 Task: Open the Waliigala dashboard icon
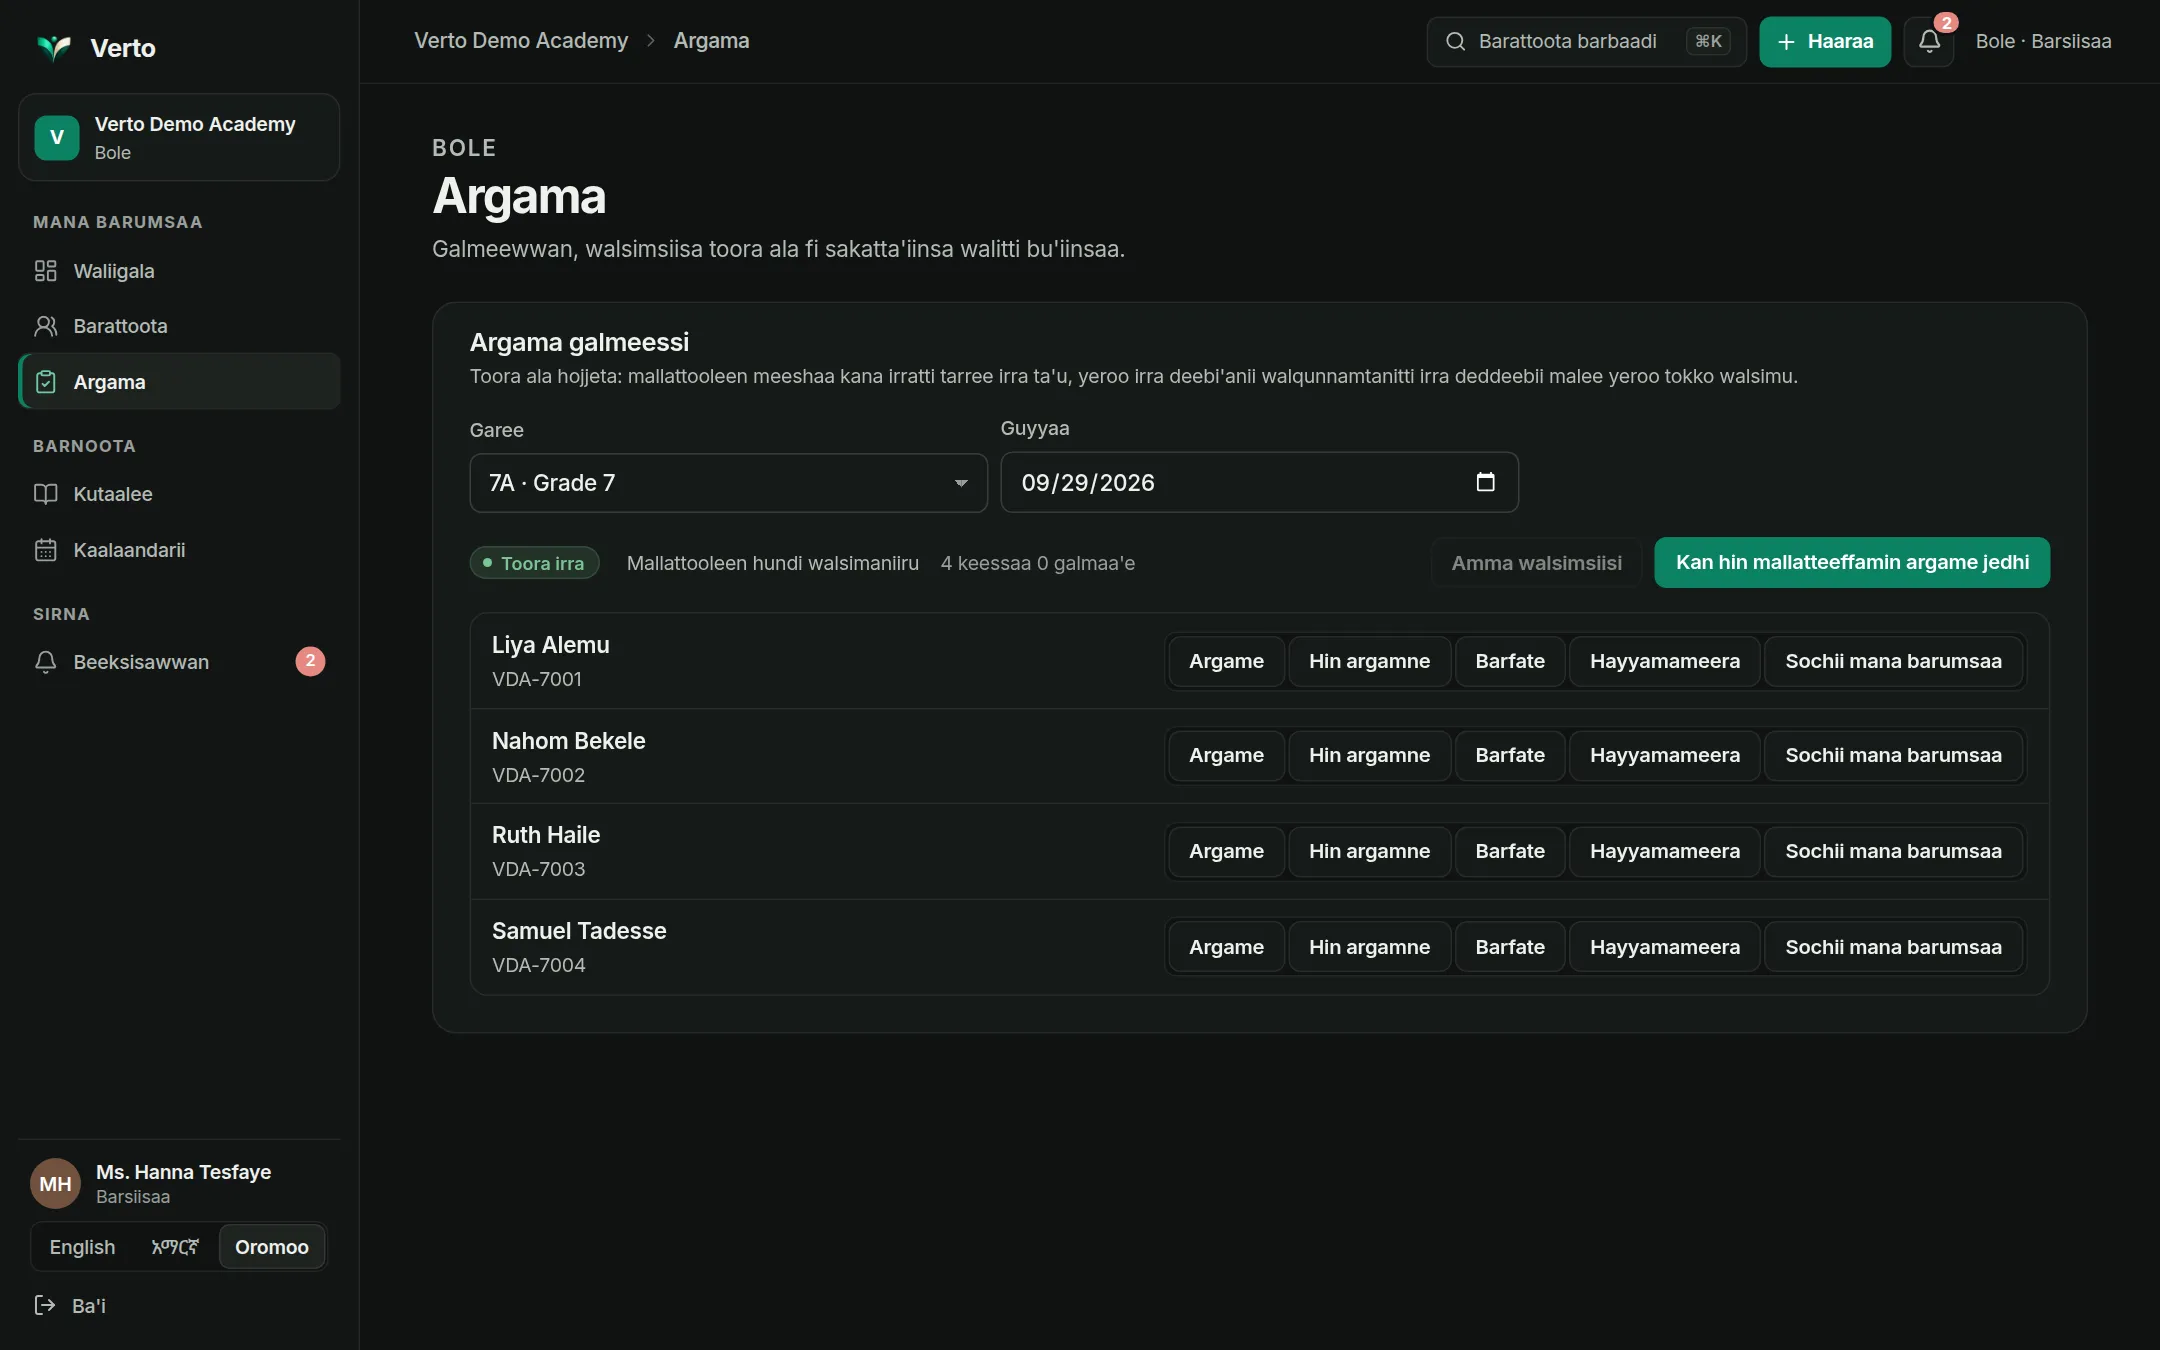46,271
